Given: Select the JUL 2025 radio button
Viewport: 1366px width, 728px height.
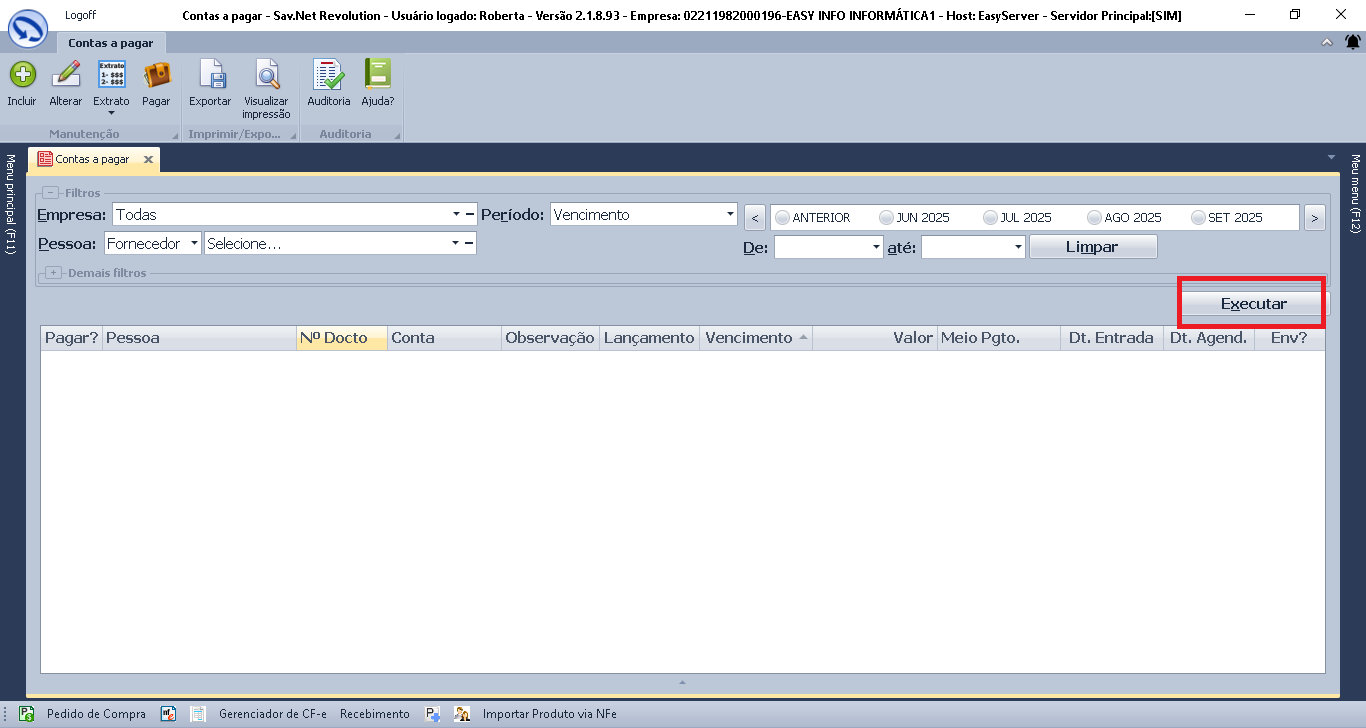Looking at the screenshot, I should (991, 218).
